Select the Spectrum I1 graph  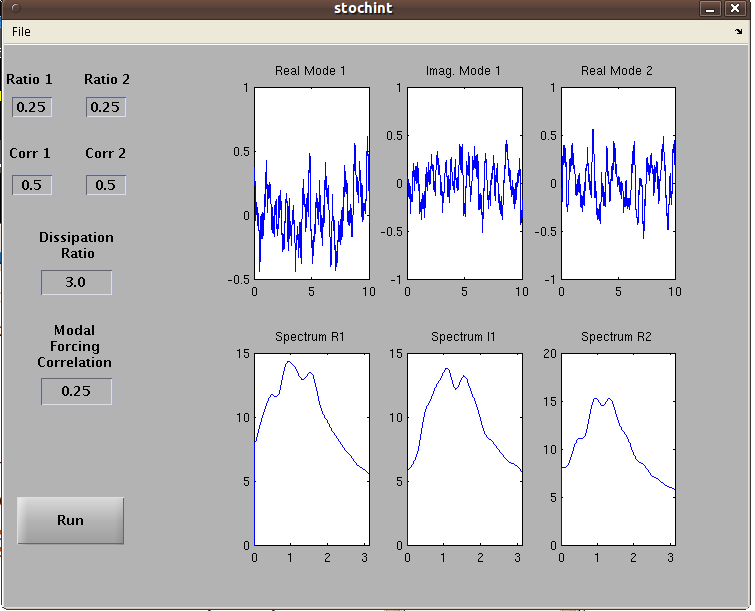tap(464, 449)
